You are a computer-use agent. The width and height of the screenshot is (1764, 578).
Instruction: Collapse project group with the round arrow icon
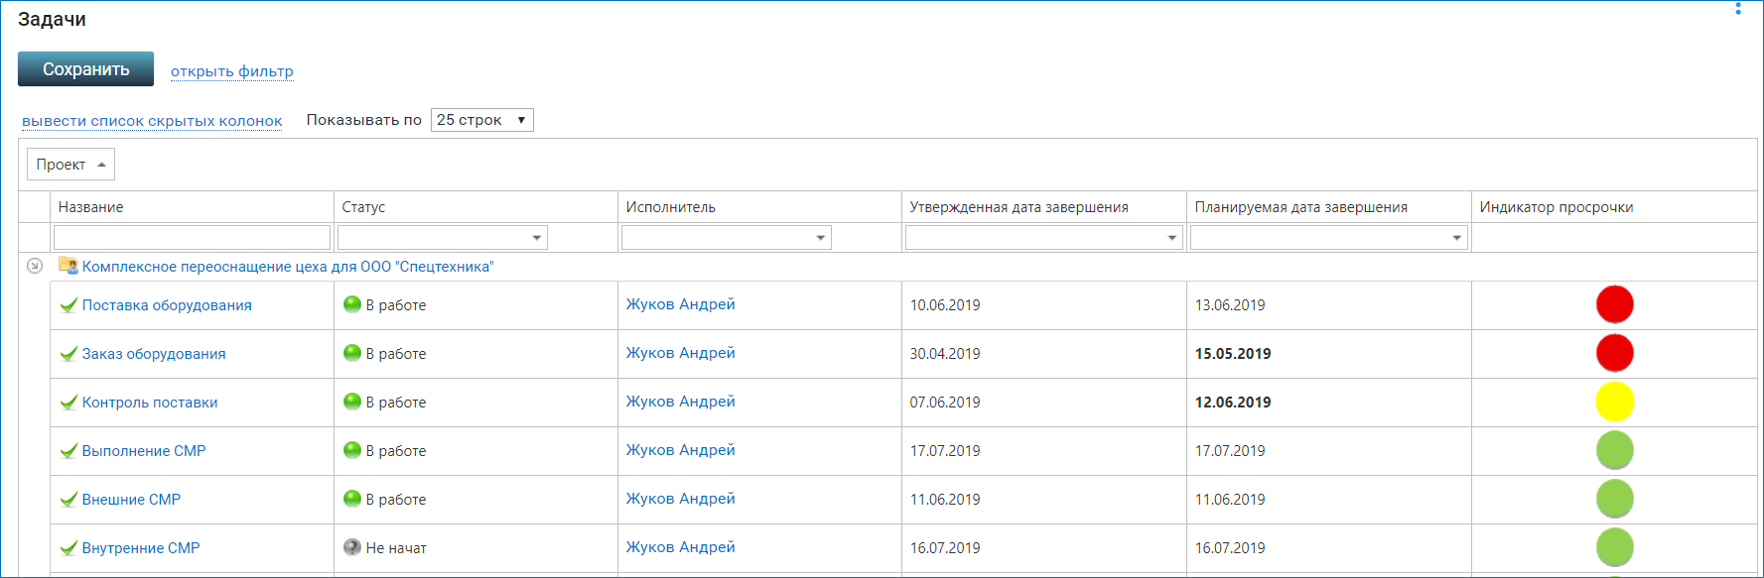pos(35,266)
